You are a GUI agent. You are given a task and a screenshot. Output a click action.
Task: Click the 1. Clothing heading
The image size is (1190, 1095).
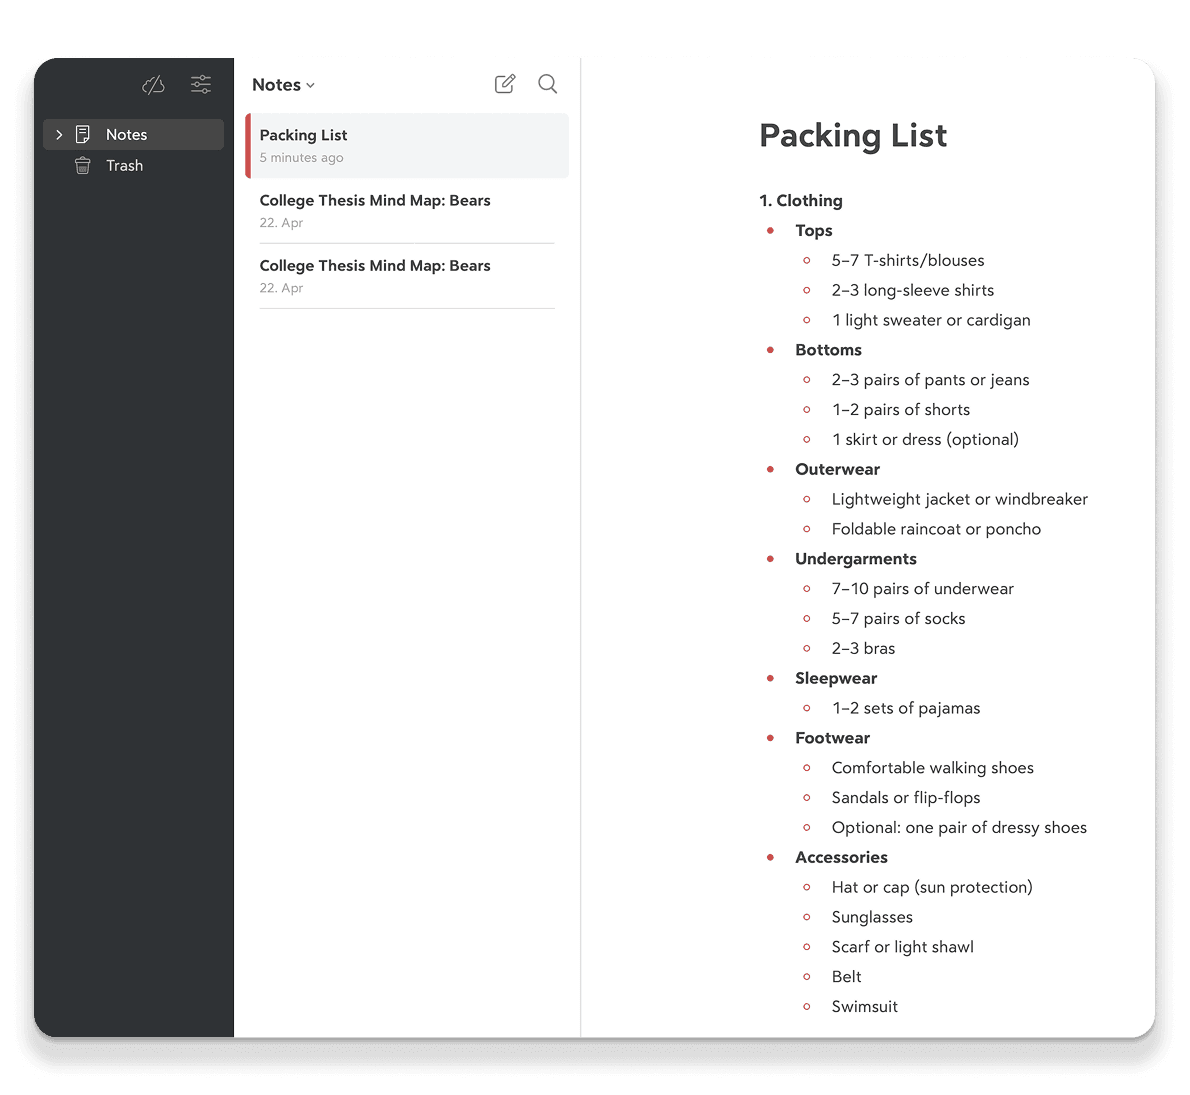(x=801, y=200)
